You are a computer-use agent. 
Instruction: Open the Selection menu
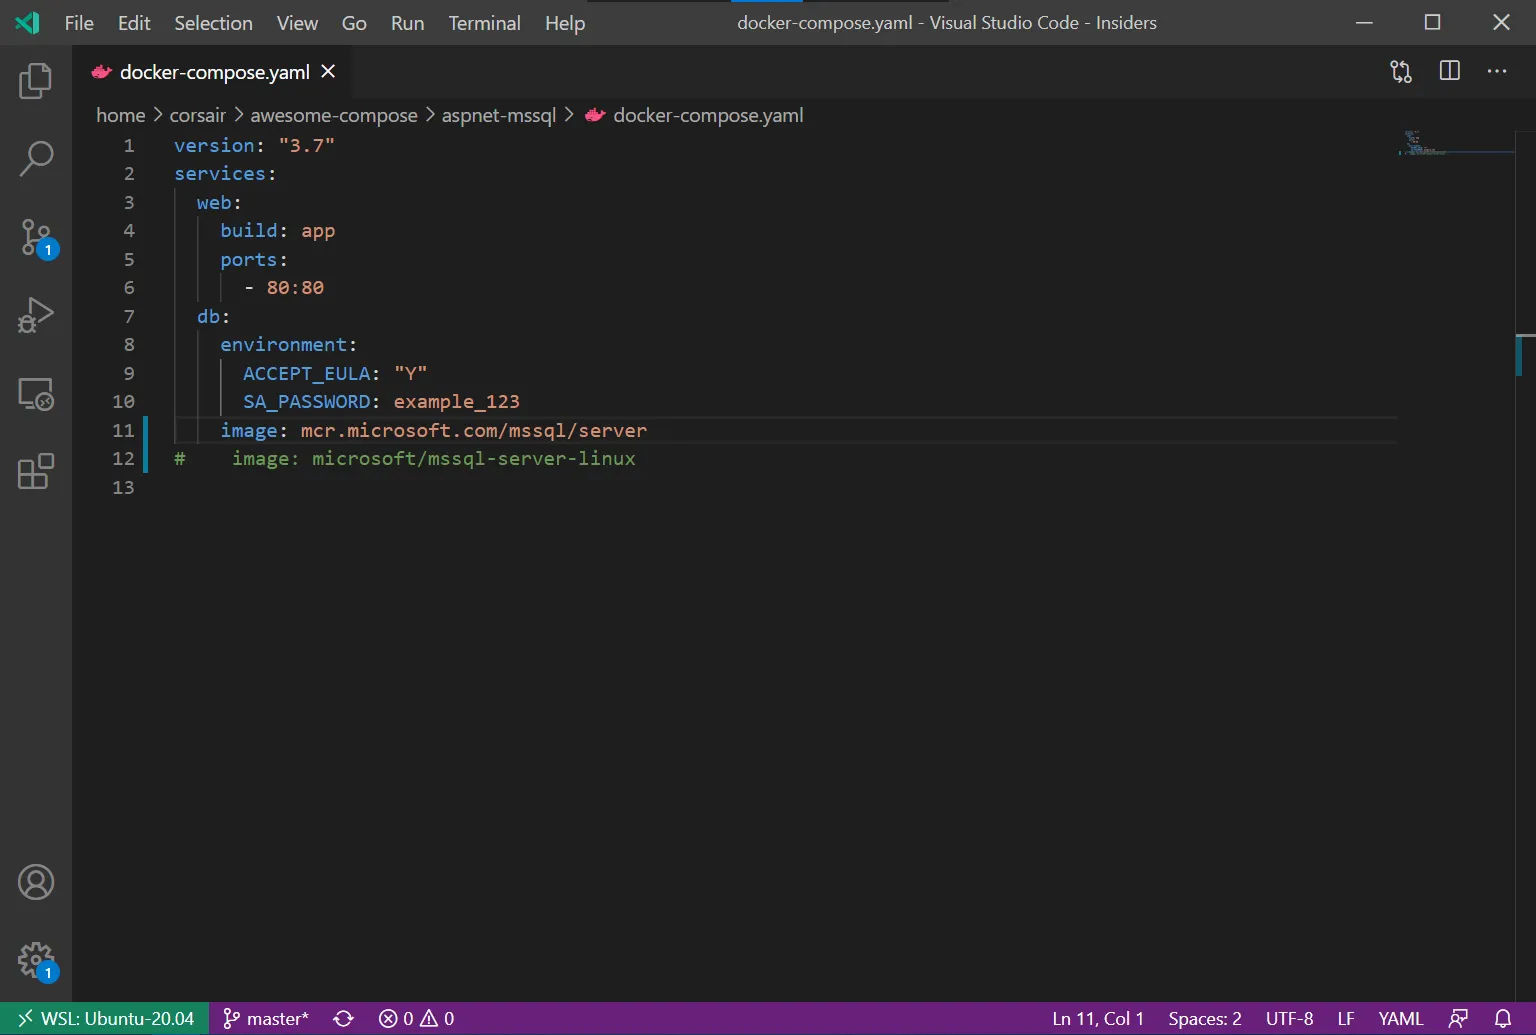(x=213, y=23)
